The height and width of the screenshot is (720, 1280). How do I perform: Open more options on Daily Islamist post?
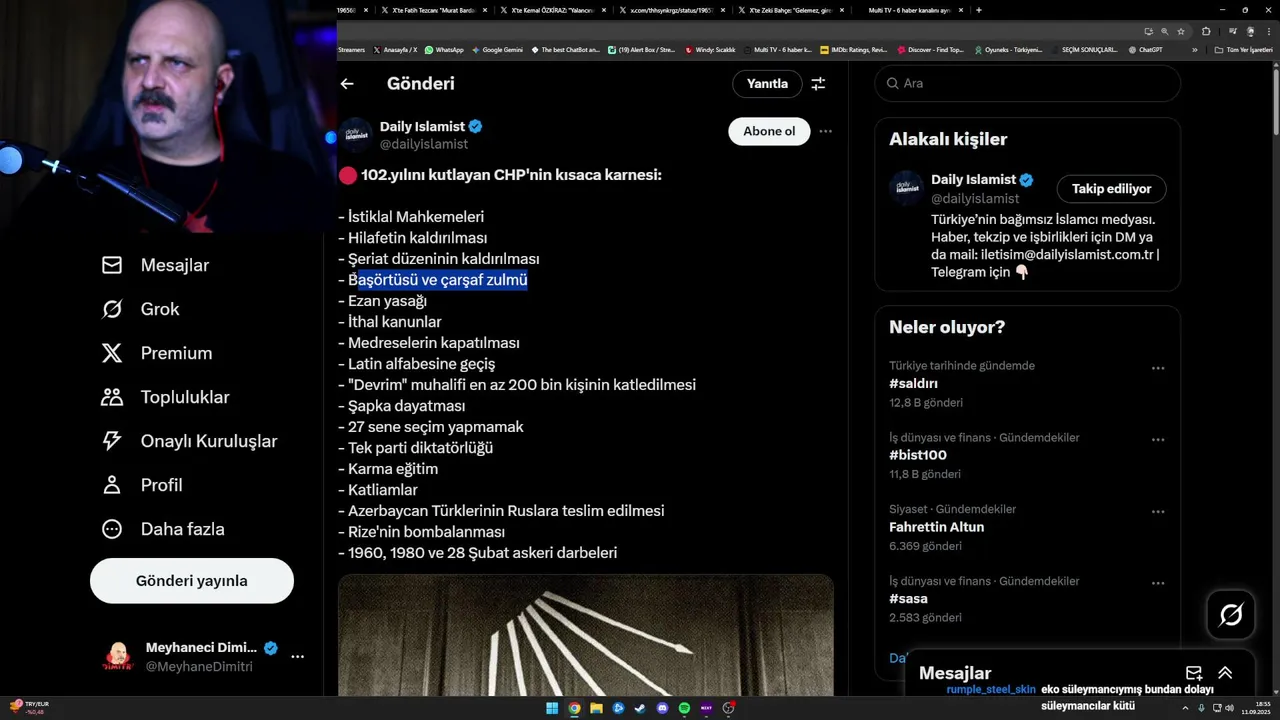click(825, 131)
